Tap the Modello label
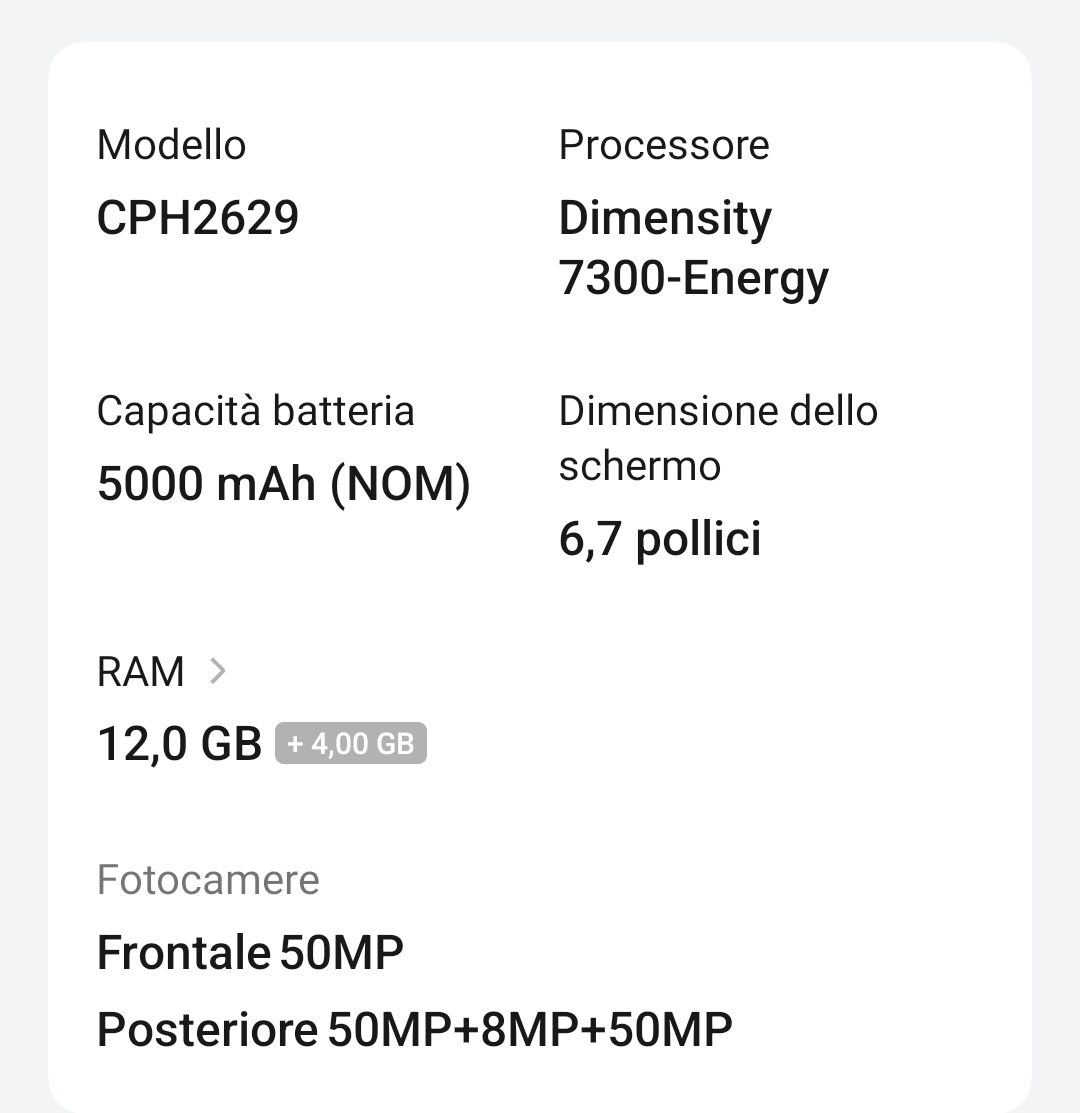 coord(171,145)
